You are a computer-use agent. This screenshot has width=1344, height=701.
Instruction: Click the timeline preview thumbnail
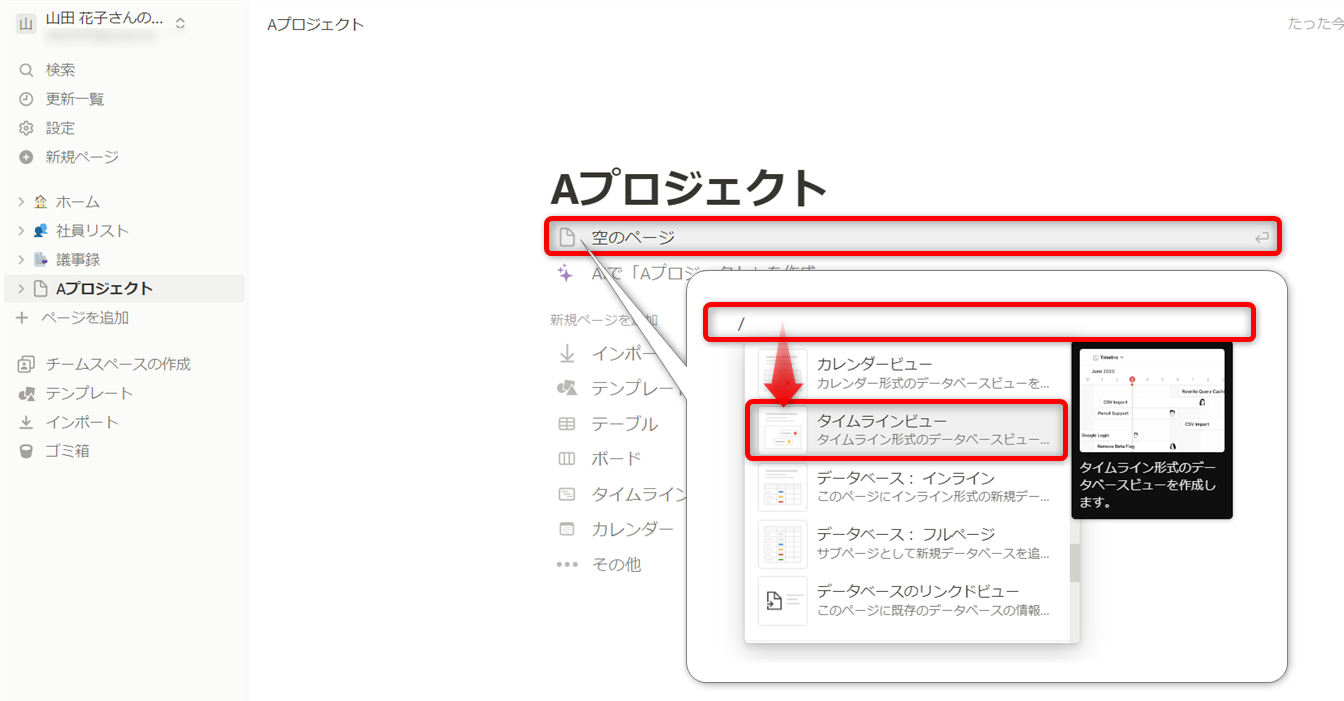(1152, 401)
